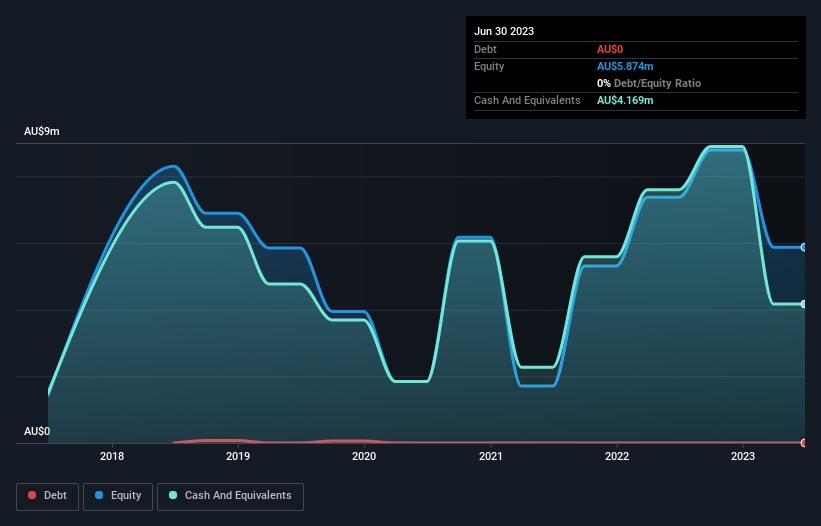The height and width of the screenshot is (526, 821).
Task: Select the Equity endpoint marker on chart
Action: 804,247
